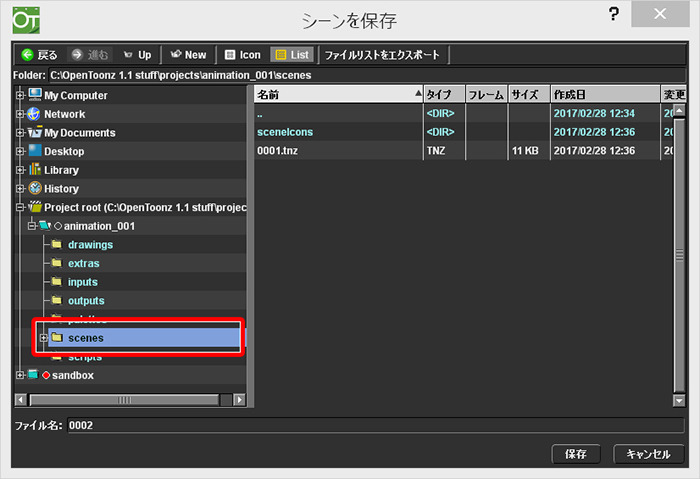Click the extras folder icon

[57, 262]
